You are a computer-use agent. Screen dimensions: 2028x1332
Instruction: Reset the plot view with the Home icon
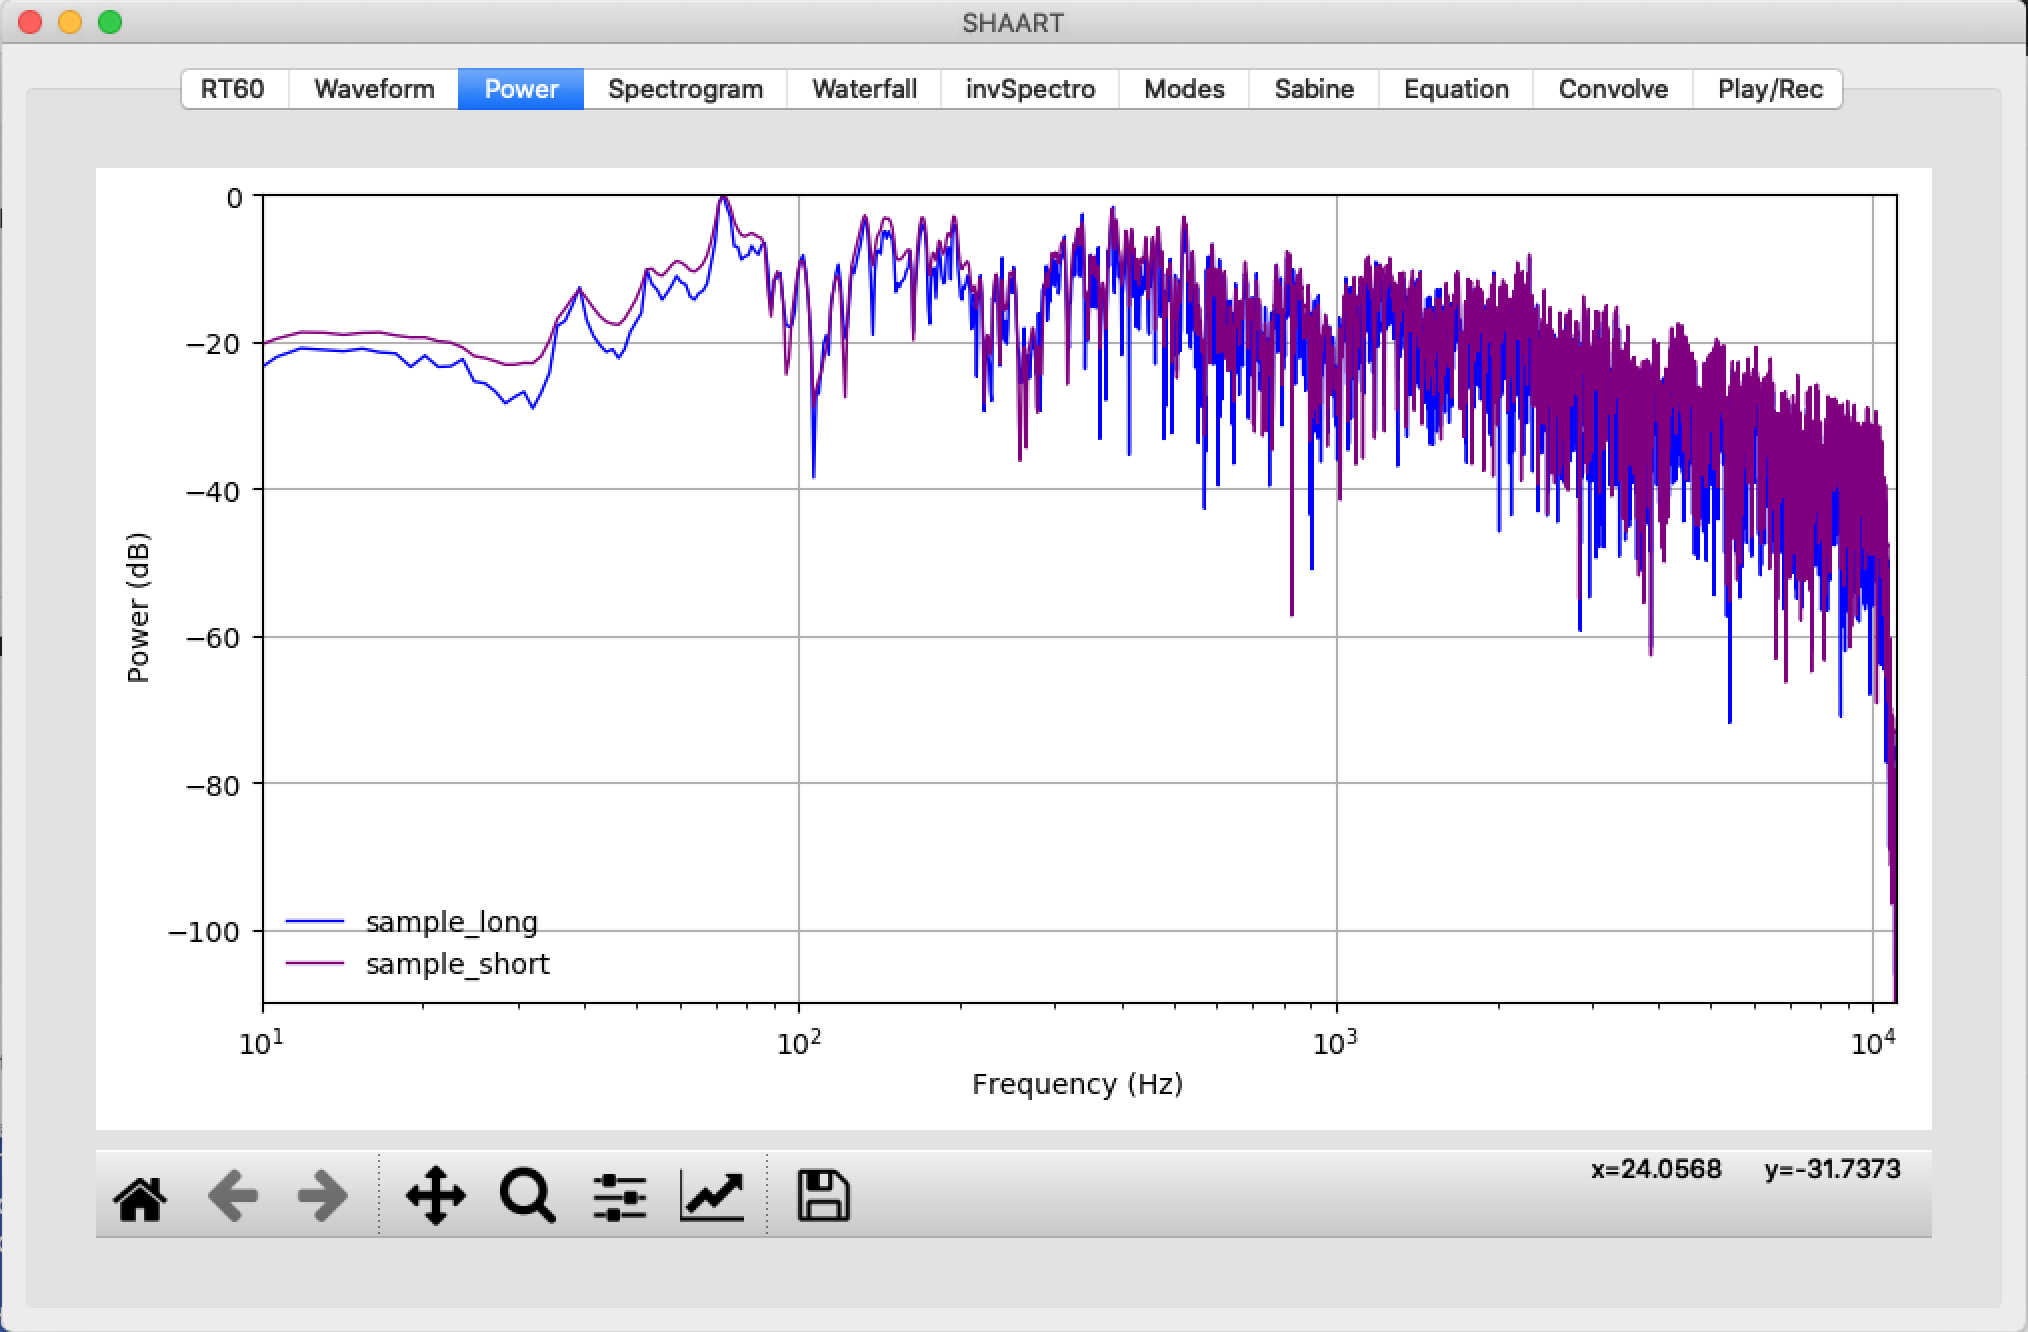(x=140, y=1197)
